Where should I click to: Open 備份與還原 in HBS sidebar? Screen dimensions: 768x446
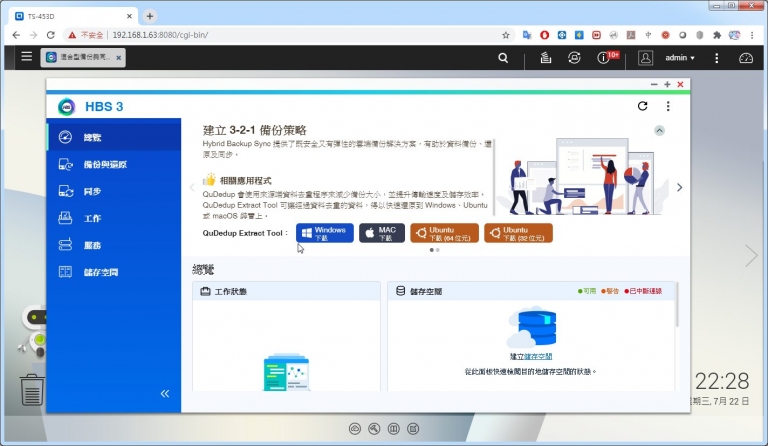point(114,164)
